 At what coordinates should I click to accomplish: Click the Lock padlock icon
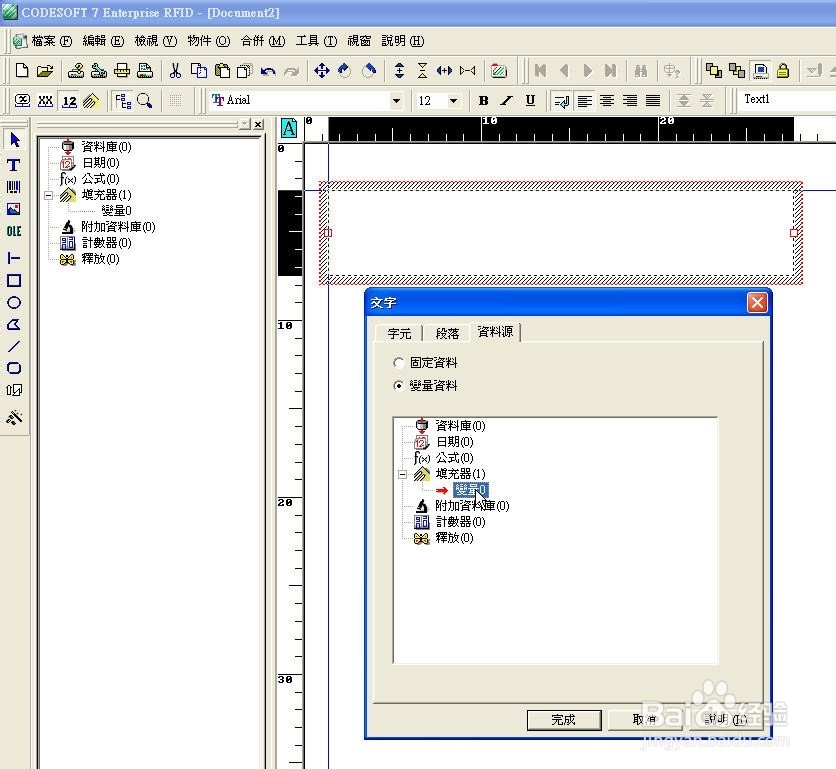783,70
